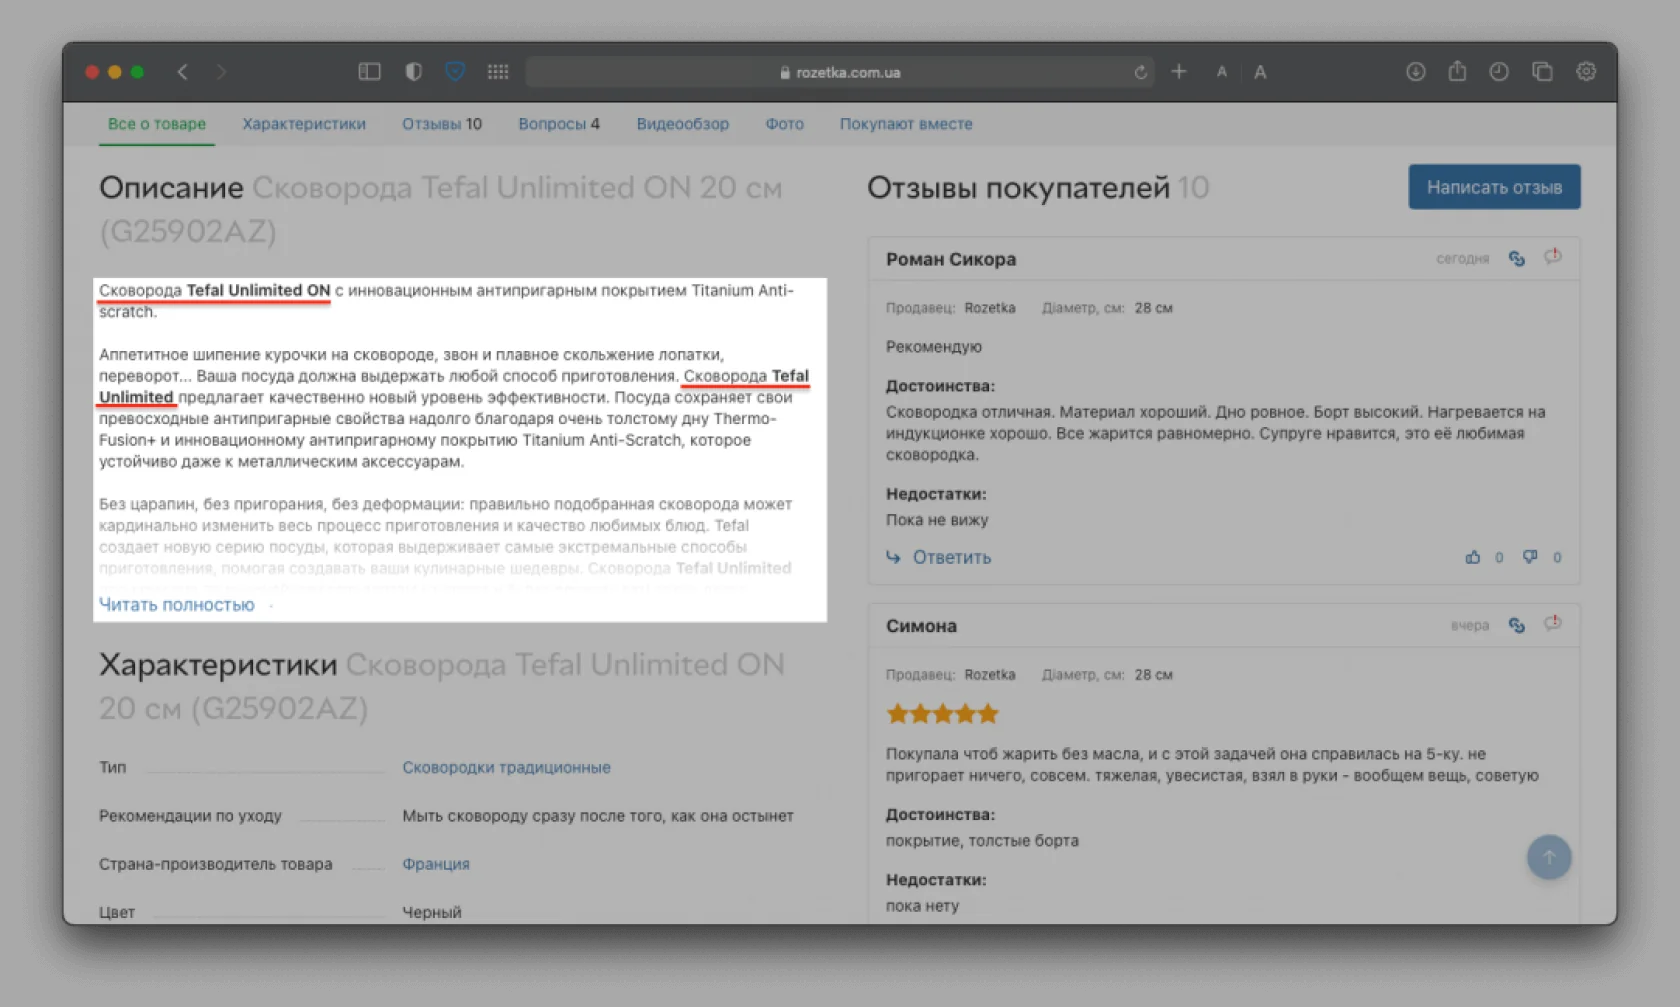Open the half-shield privacy report icon
This screenshot has width=1680, height=1007.
[413, 72]
